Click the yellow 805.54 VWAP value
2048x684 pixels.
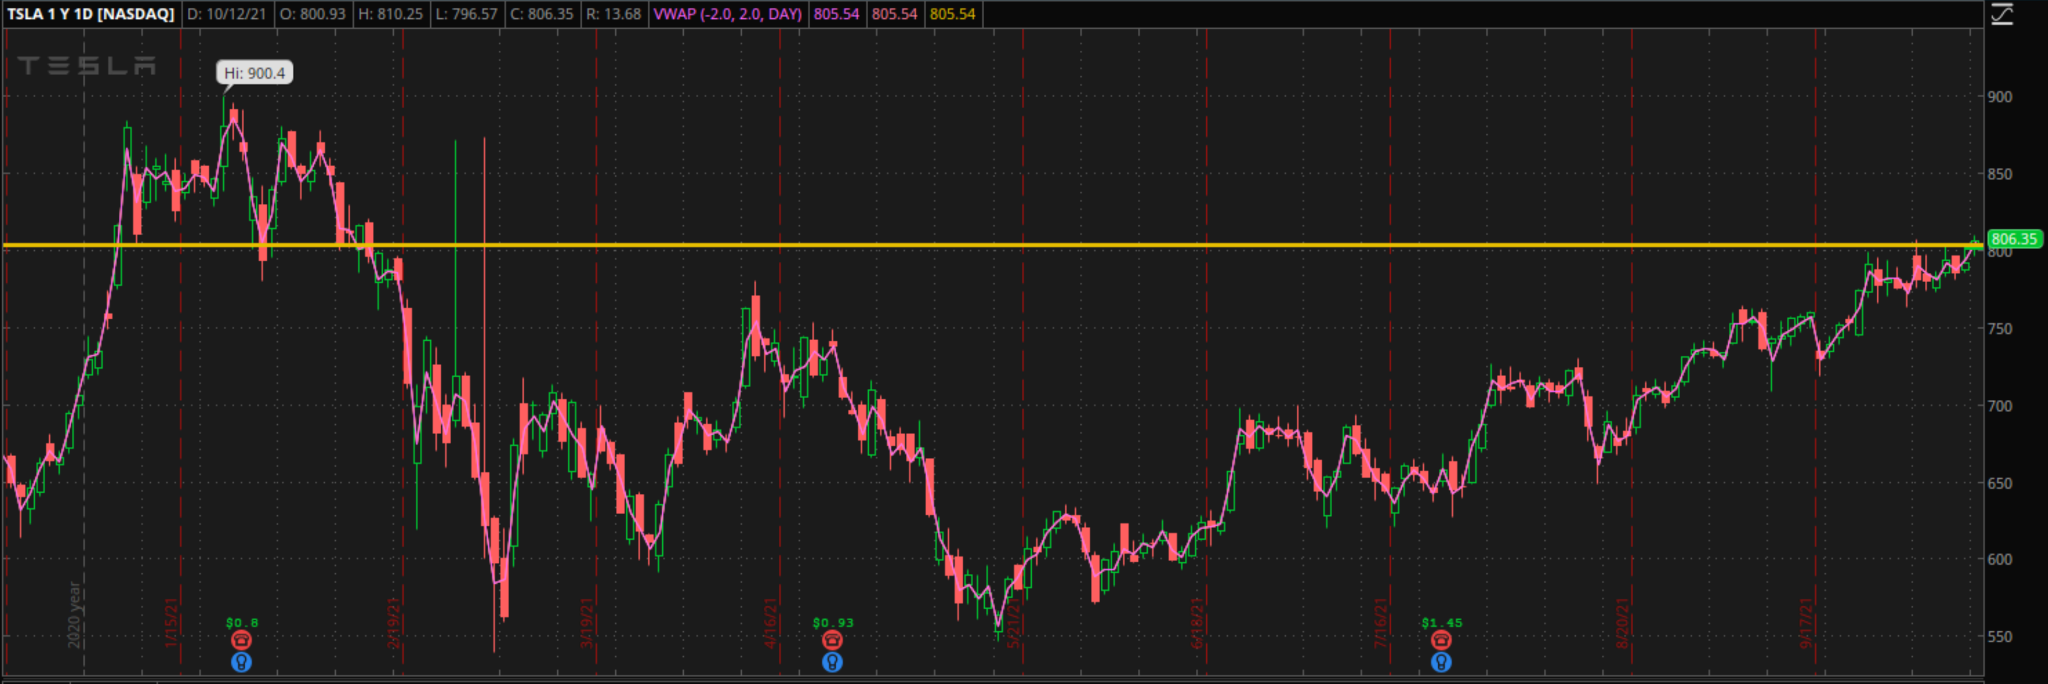[x=952, y=14]
